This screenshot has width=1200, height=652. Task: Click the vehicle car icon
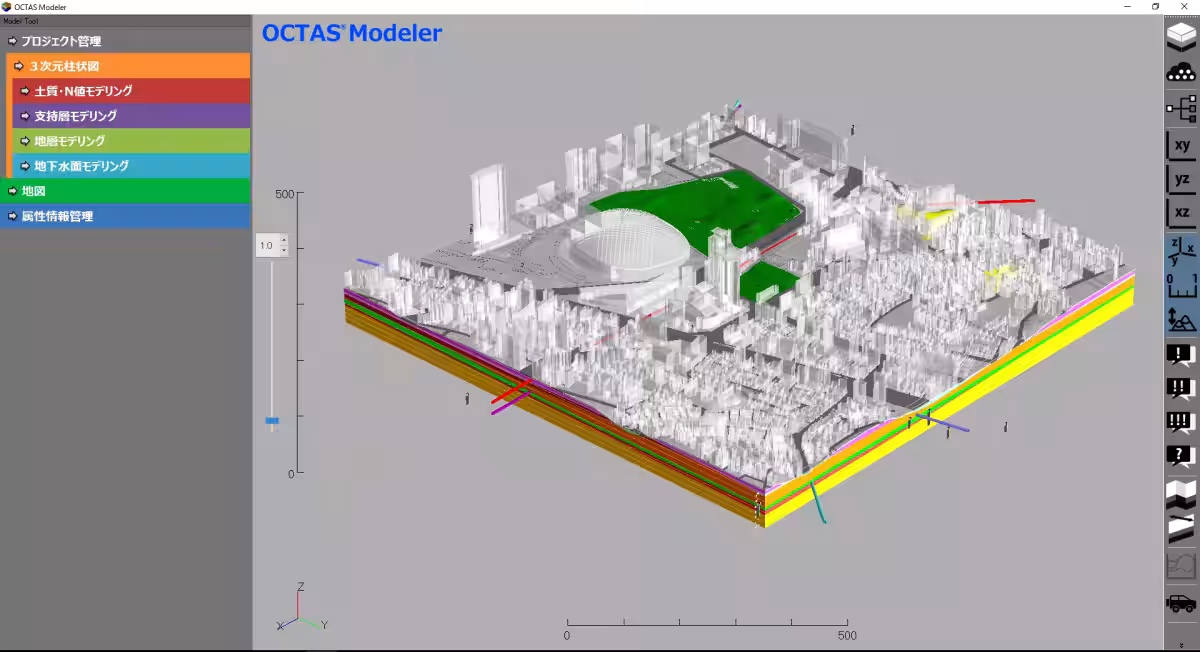click(1181, 603)
